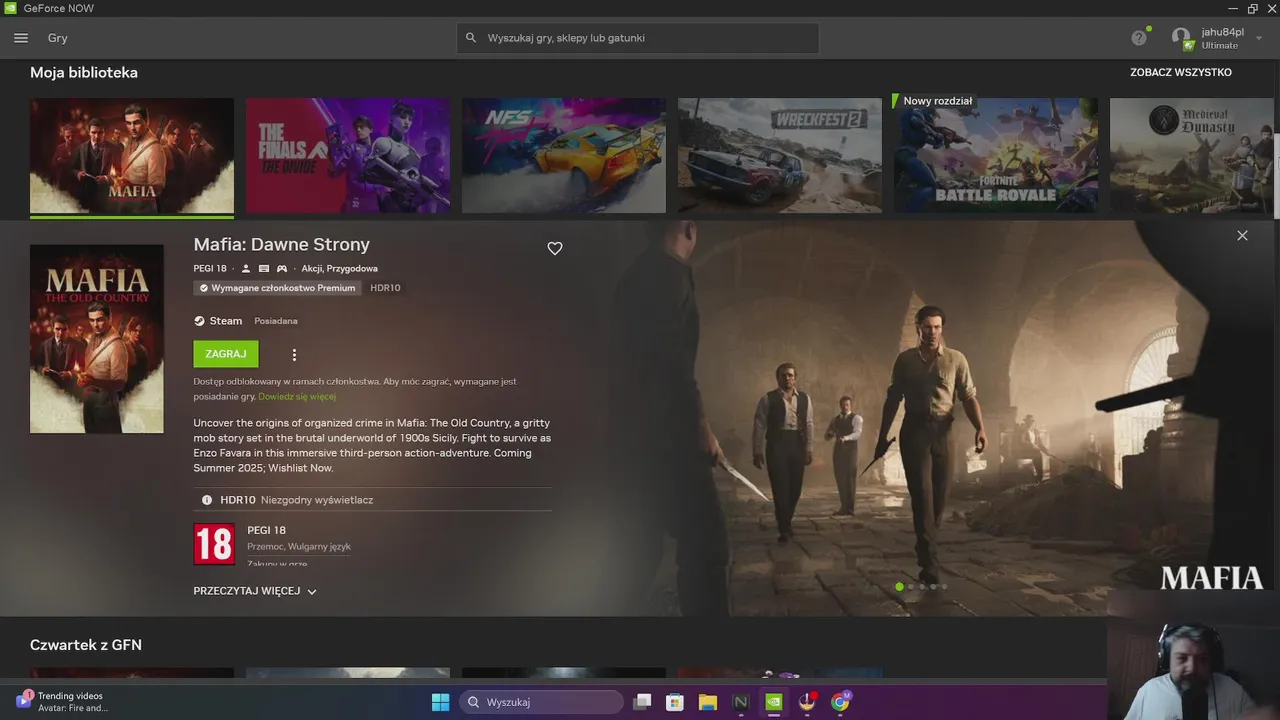Click the Mafia Old Country cover art
The height and width of the screenshot is (720, 1280).
(97, 339)
